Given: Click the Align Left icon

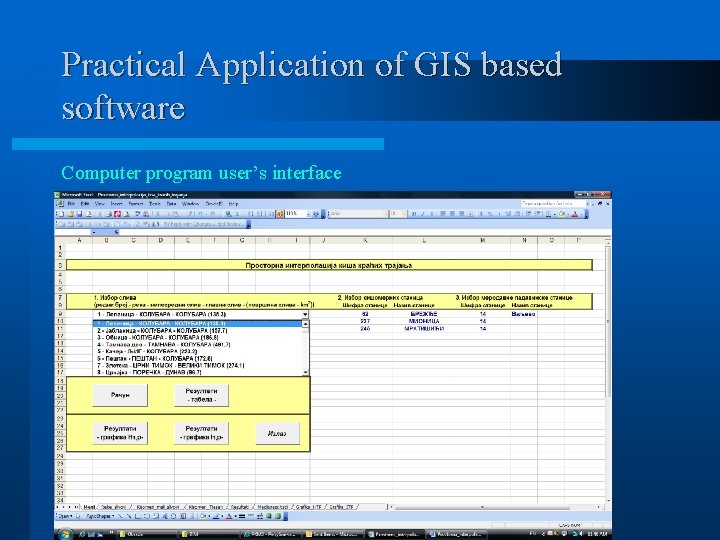Looking at the screenshot, I should [x=443, y=214].
